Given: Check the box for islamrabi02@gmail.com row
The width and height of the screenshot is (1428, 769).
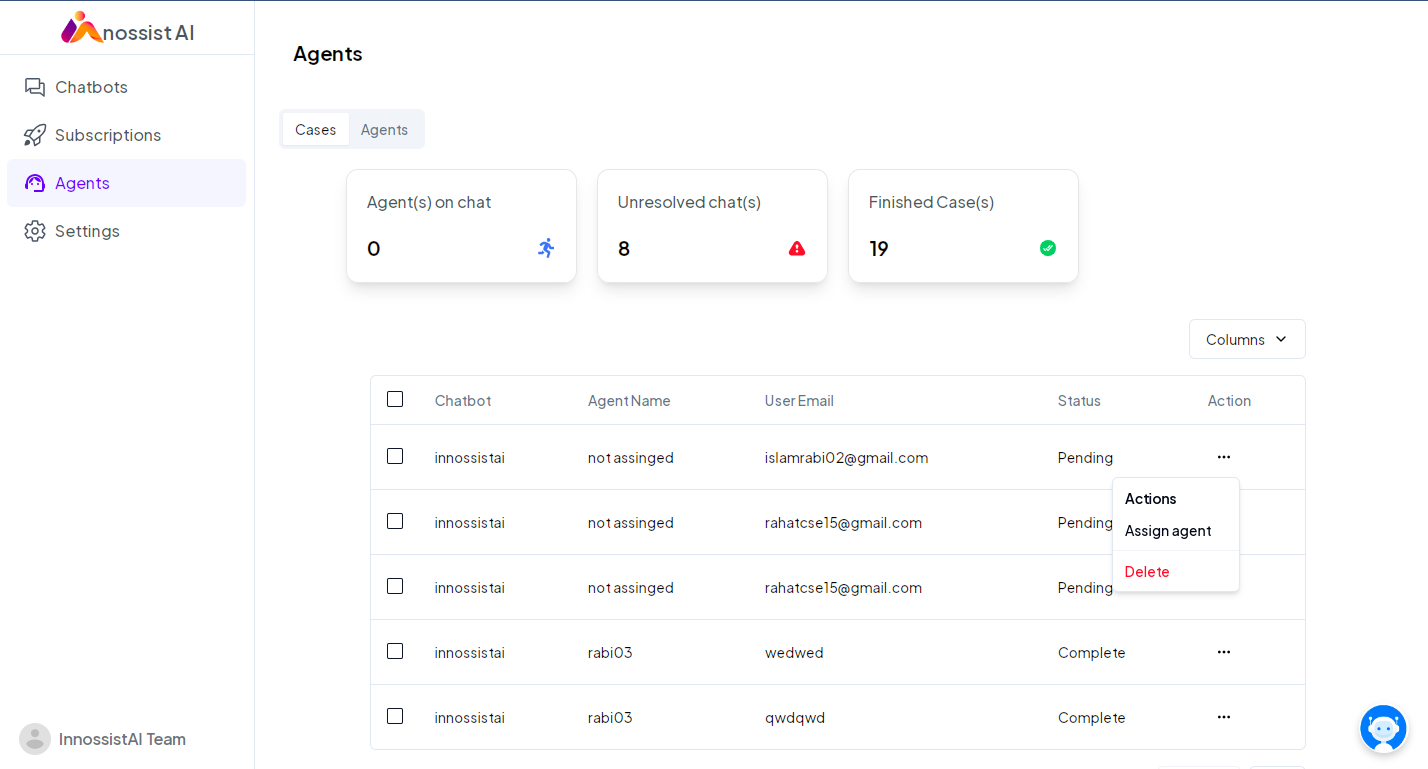Looking at the screenshot, I should point(395,456).
